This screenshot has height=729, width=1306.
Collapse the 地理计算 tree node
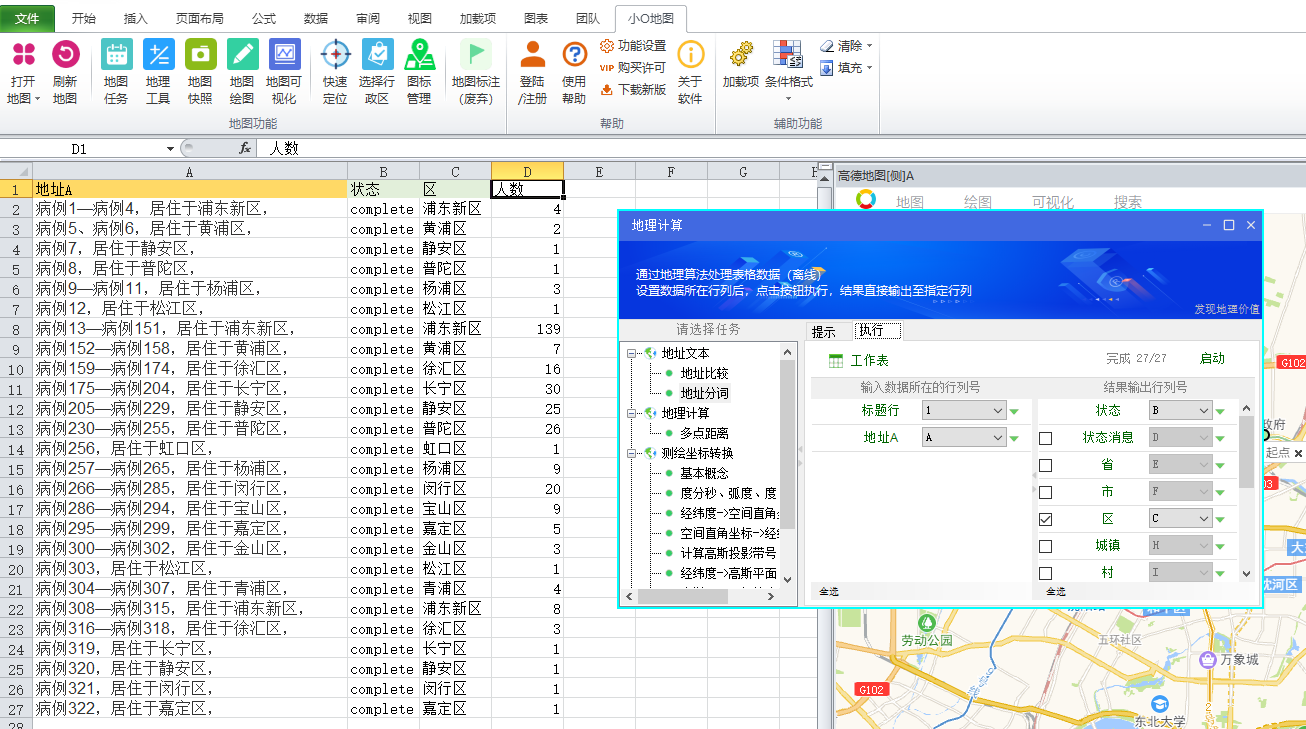pyautogui.click(x=632, y=413)
